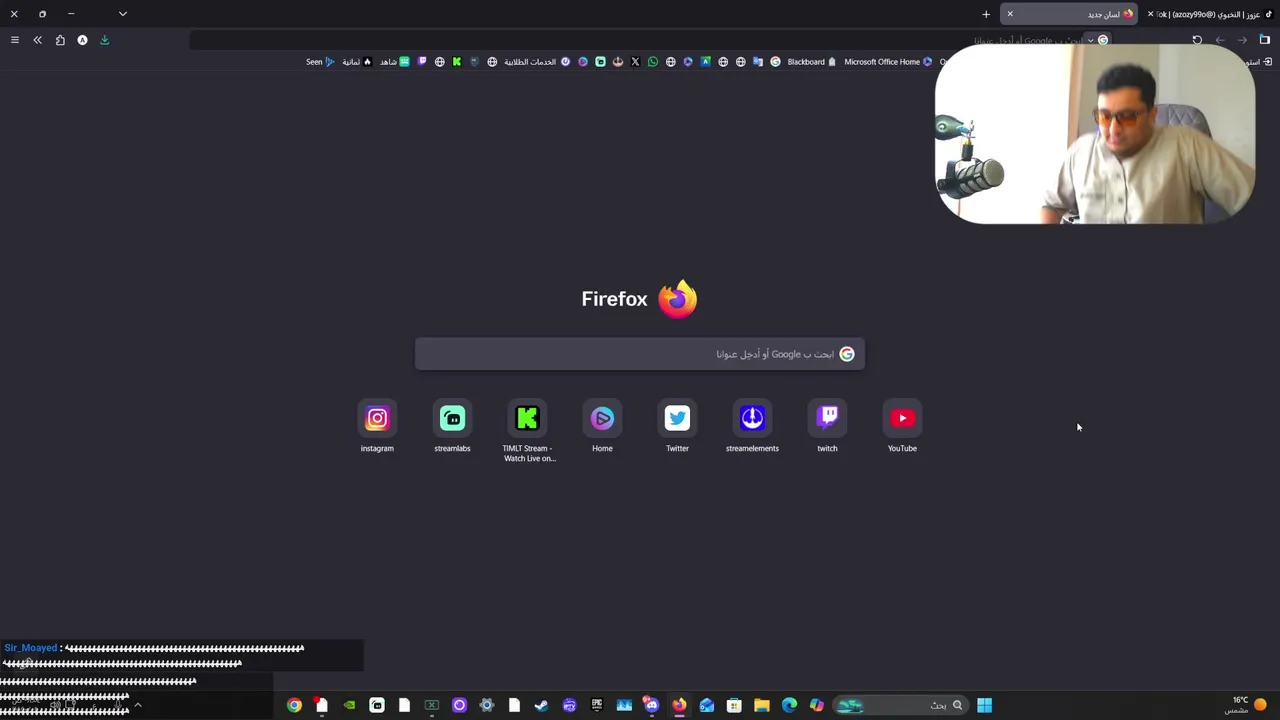Open the ثمانية bookmark
The width and height of the screenshot is (1280, 720).
[357, 62]
